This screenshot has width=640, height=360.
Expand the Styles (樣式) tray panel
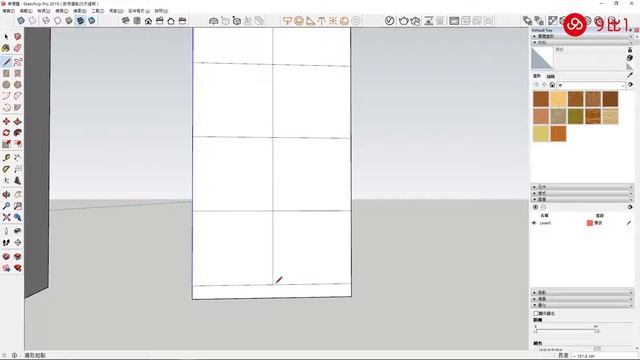tap(582, 193)
